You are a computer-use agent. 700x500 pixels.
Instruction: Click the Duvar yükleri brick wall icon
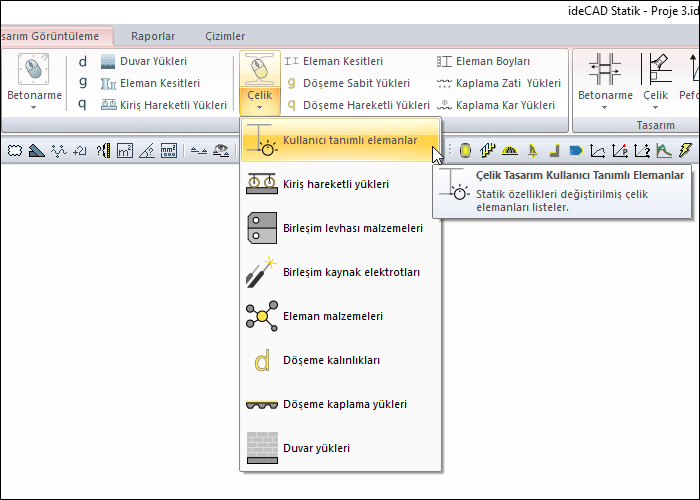[x=262, y=448]
